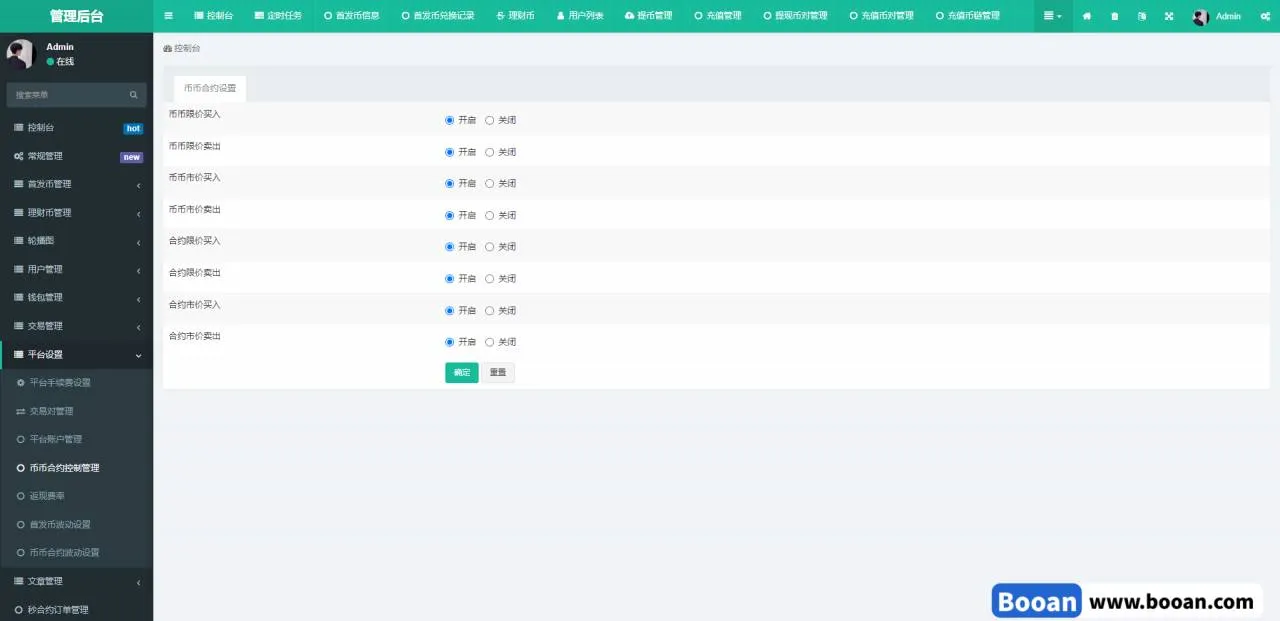The width and height of the screenshot is (1280, 621).
Task: Toggle sidebar with the hamburger icon
Action: pyautogui.click(x=168, y=16)
